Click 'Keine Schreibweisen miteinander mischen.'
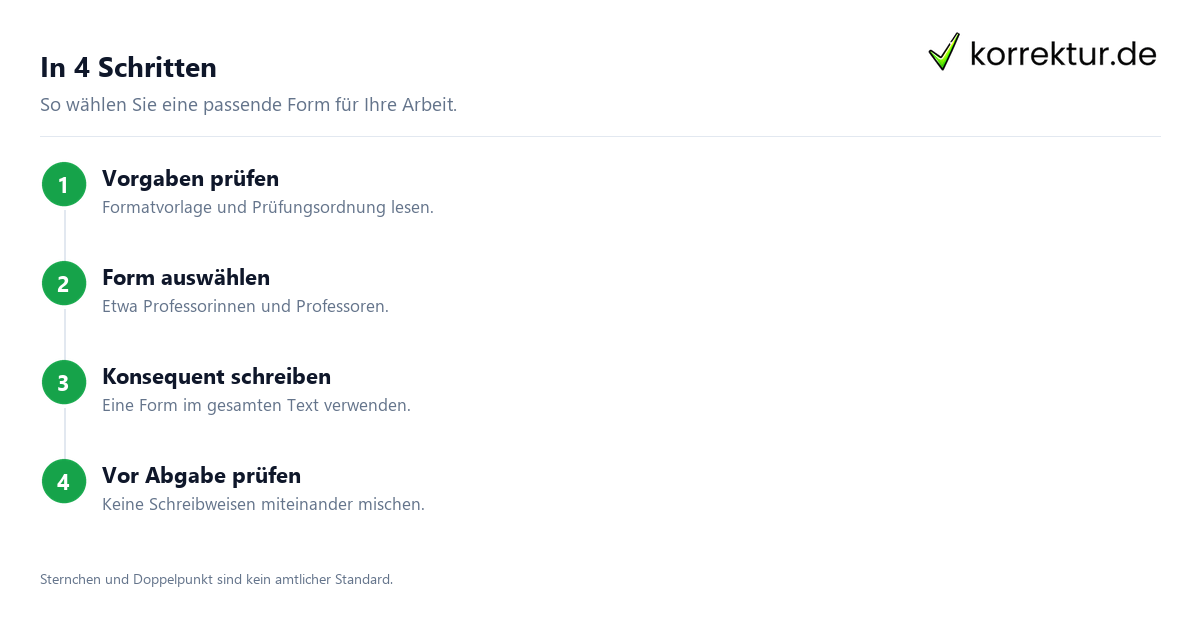The height and width of the screenshot is (630, 1200). point(263,504)
